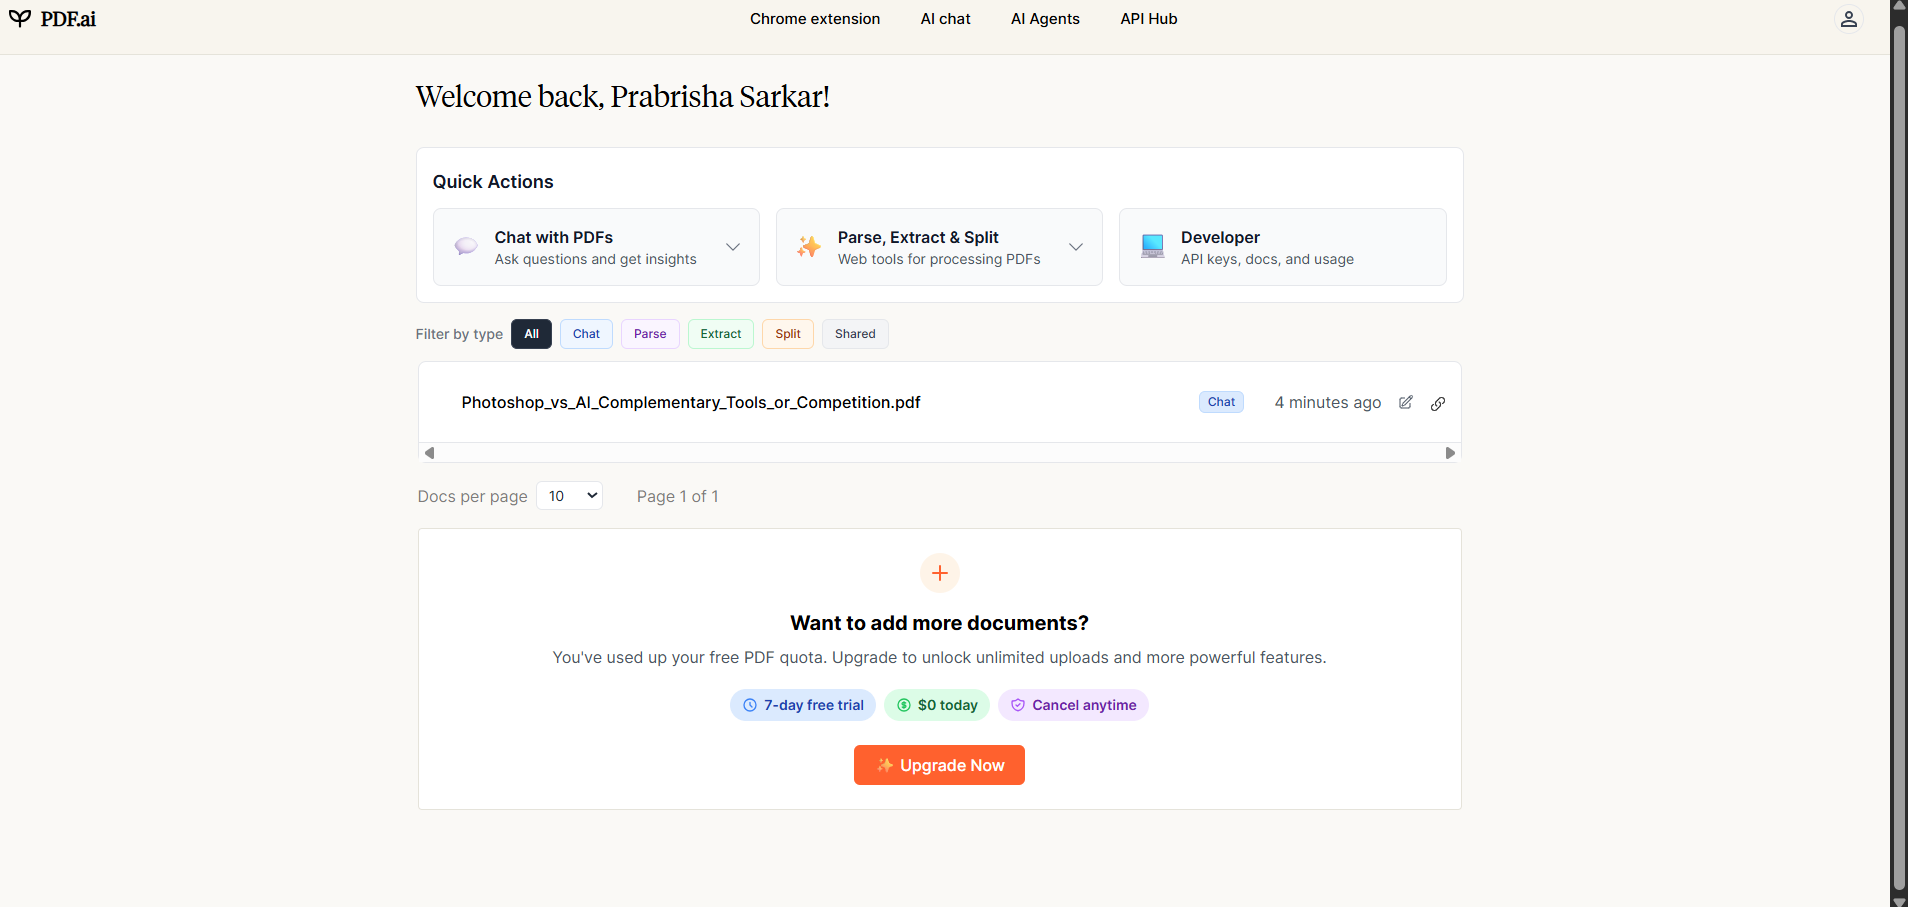
Task: Open Photoshop_vs_AI_Complementary_Tools_or_Competition.pdf
Action: click(x=691, y=402)
